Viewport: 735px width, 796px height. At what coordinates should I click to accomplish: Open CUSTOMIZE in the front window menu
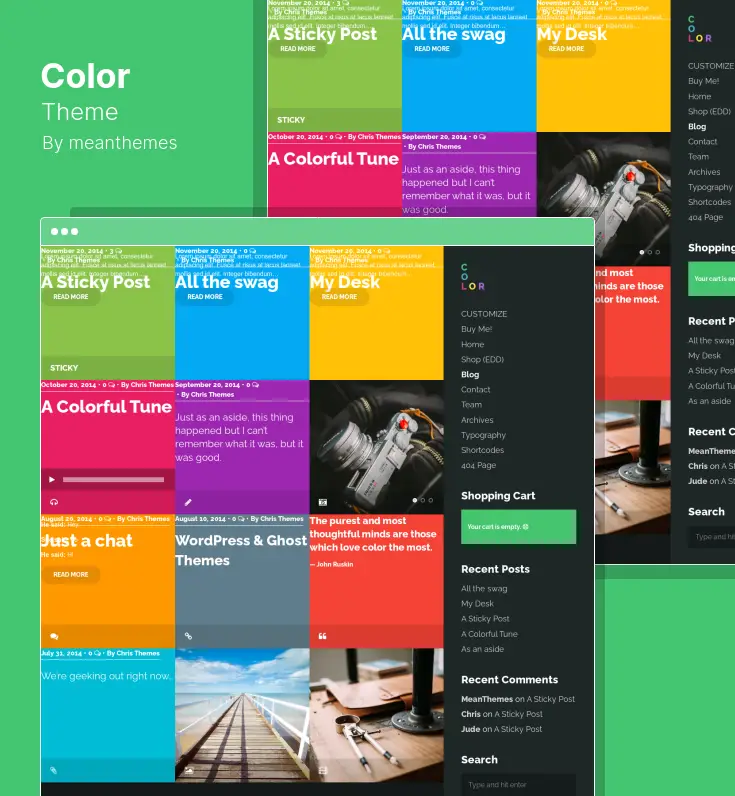coord(484,314)
